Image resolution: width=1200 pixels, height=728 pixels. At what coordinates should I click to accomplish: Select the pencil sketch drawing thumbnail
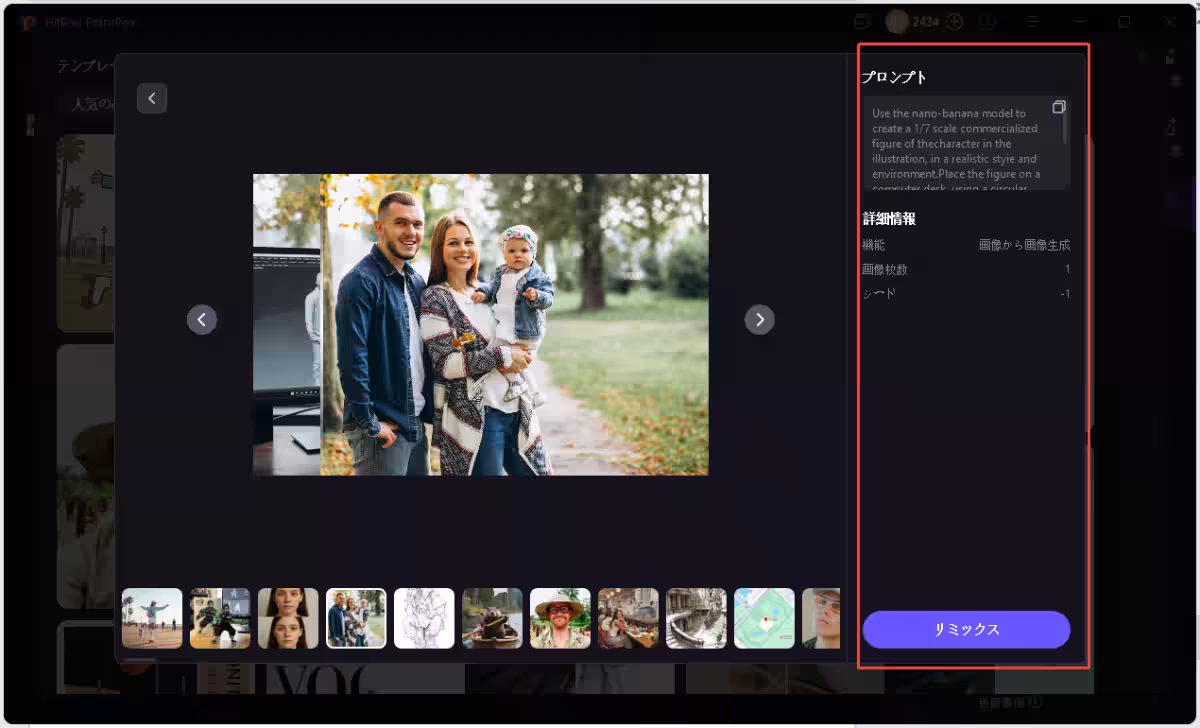[x=424, y=618]
